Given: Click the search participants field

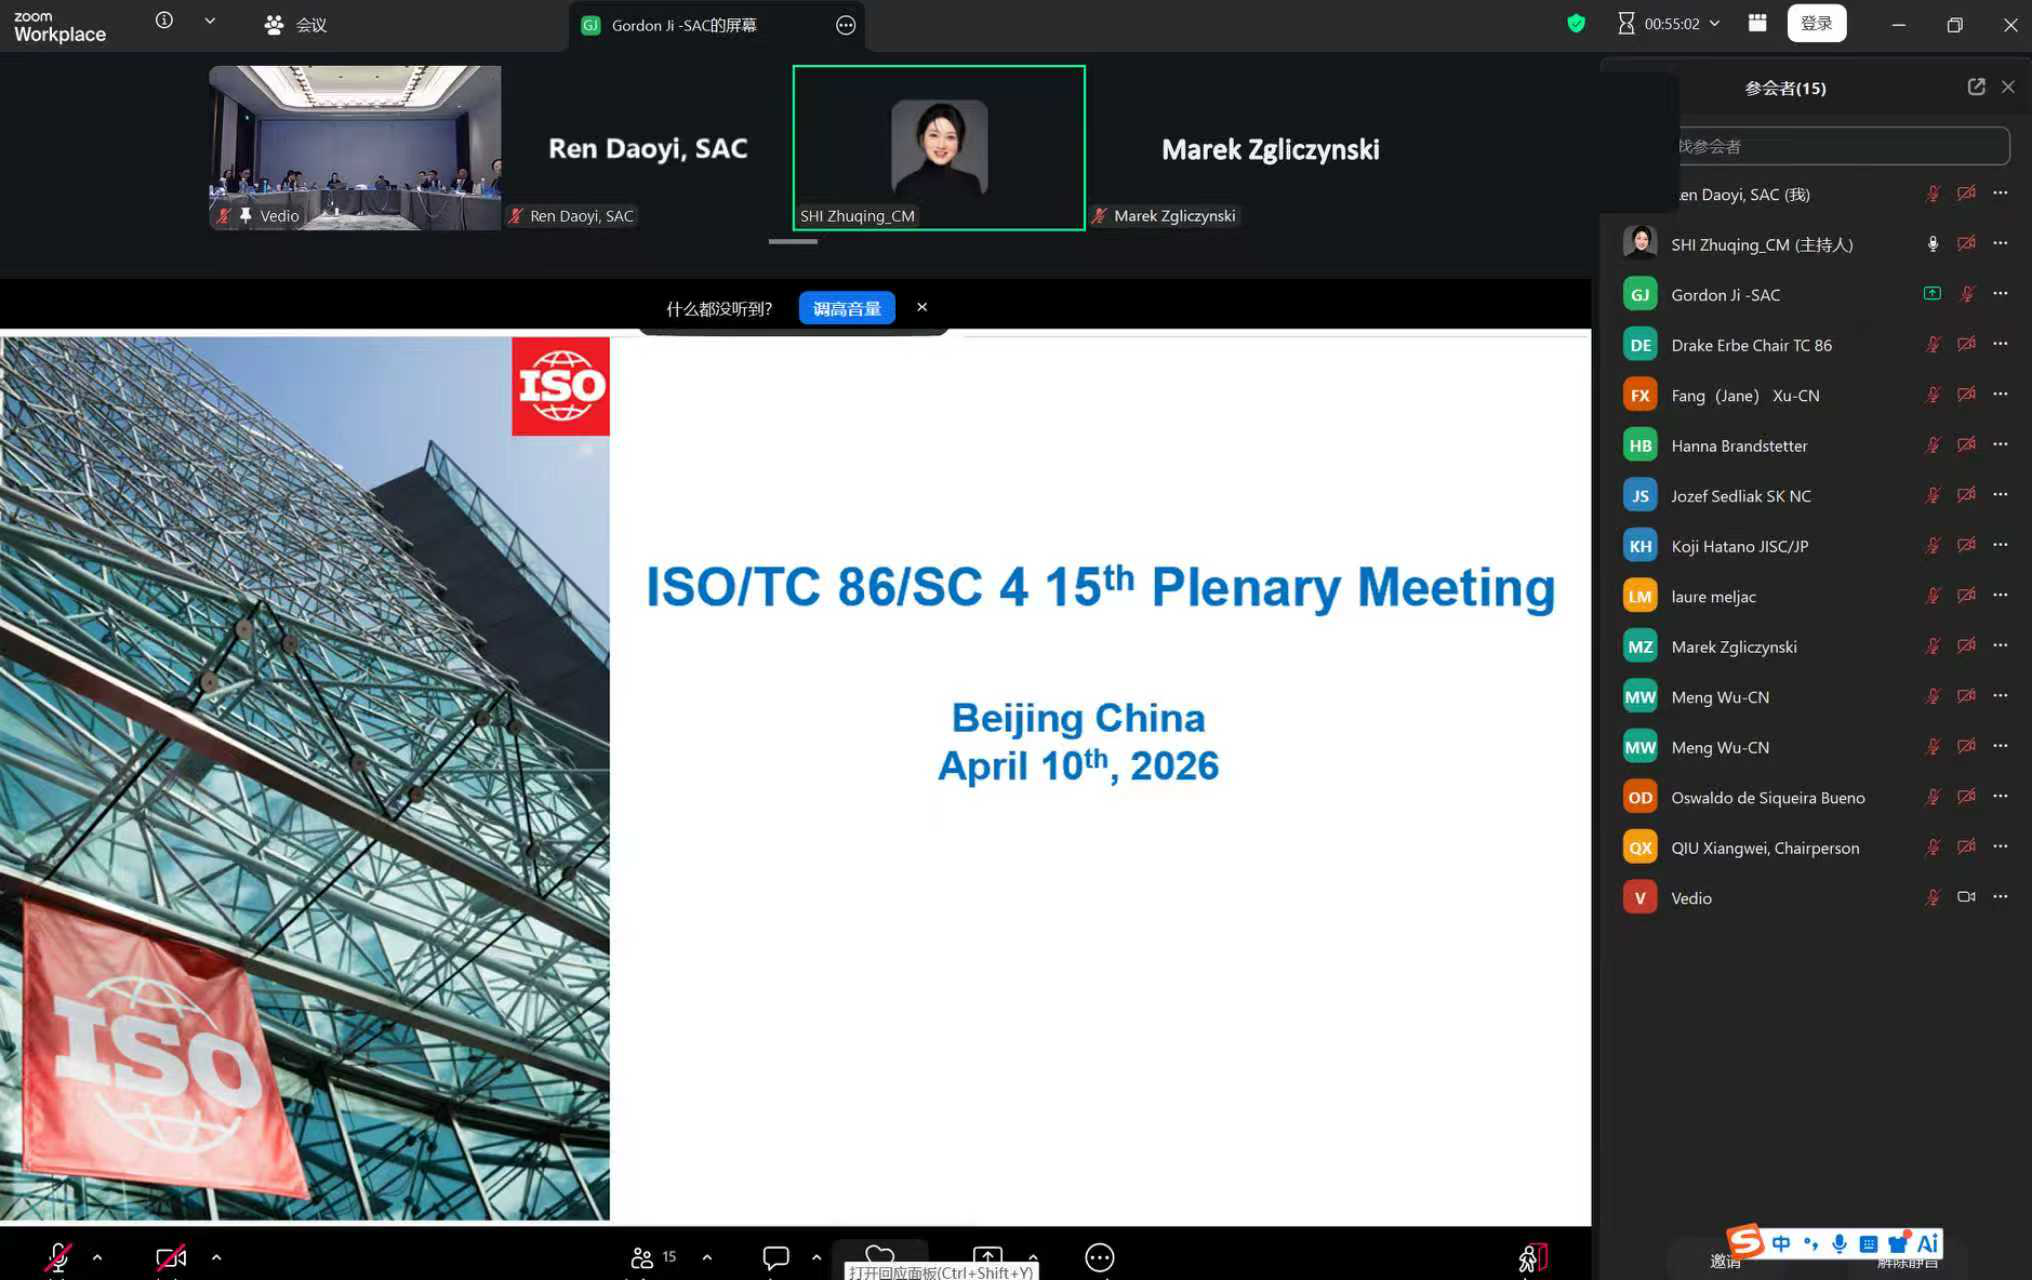Looking at the screenshot, I should point(1840,146).
